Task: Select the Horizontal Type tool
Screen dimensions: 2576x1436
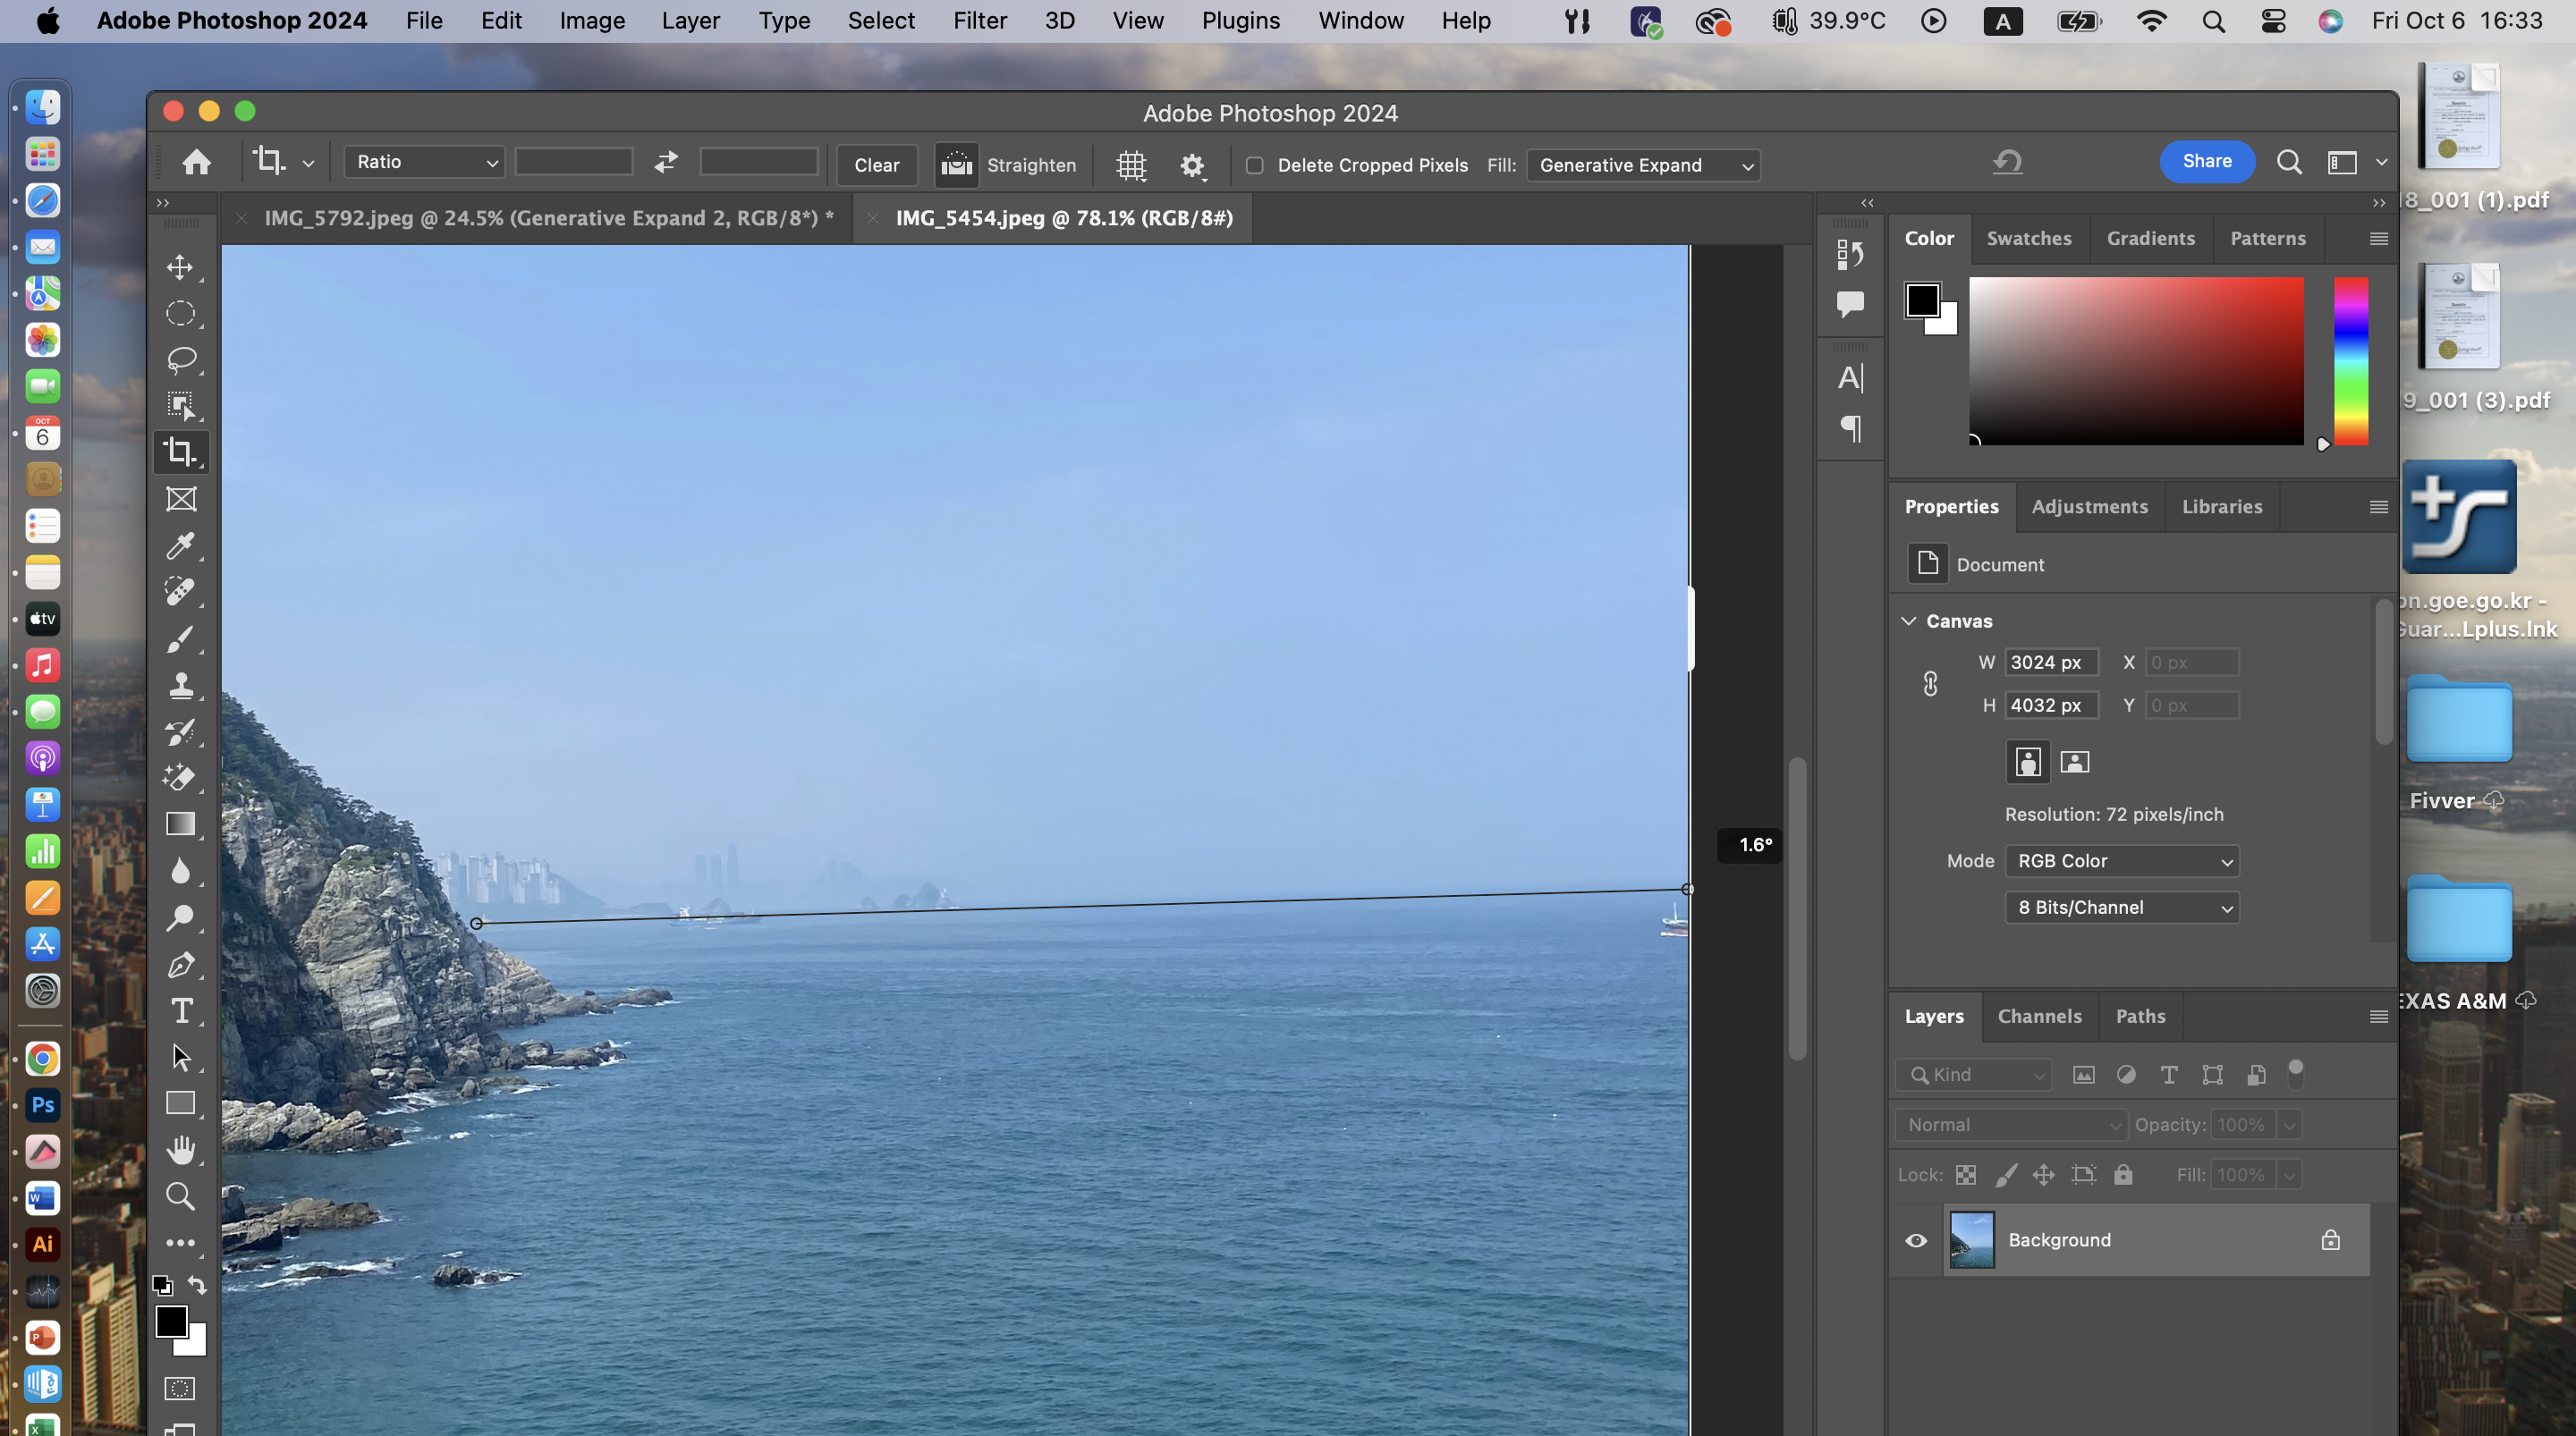Action: [181, 1011]
